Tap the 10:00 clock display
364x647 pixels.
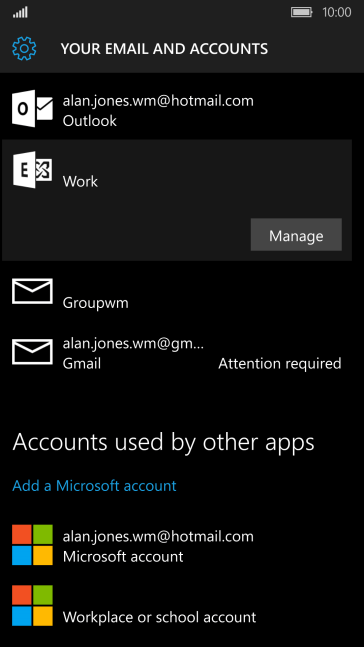point(337,12)
